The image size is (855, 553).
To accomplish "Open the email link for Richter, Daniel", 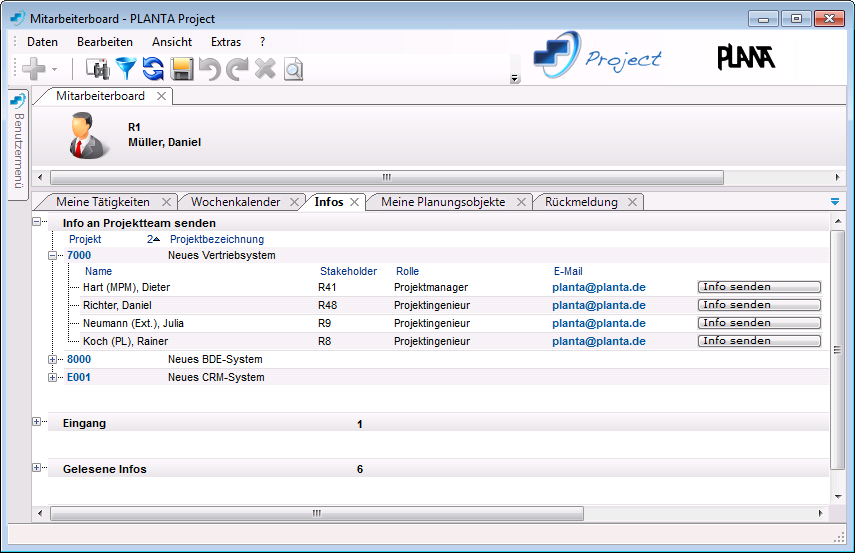I will tap(598, 305).
